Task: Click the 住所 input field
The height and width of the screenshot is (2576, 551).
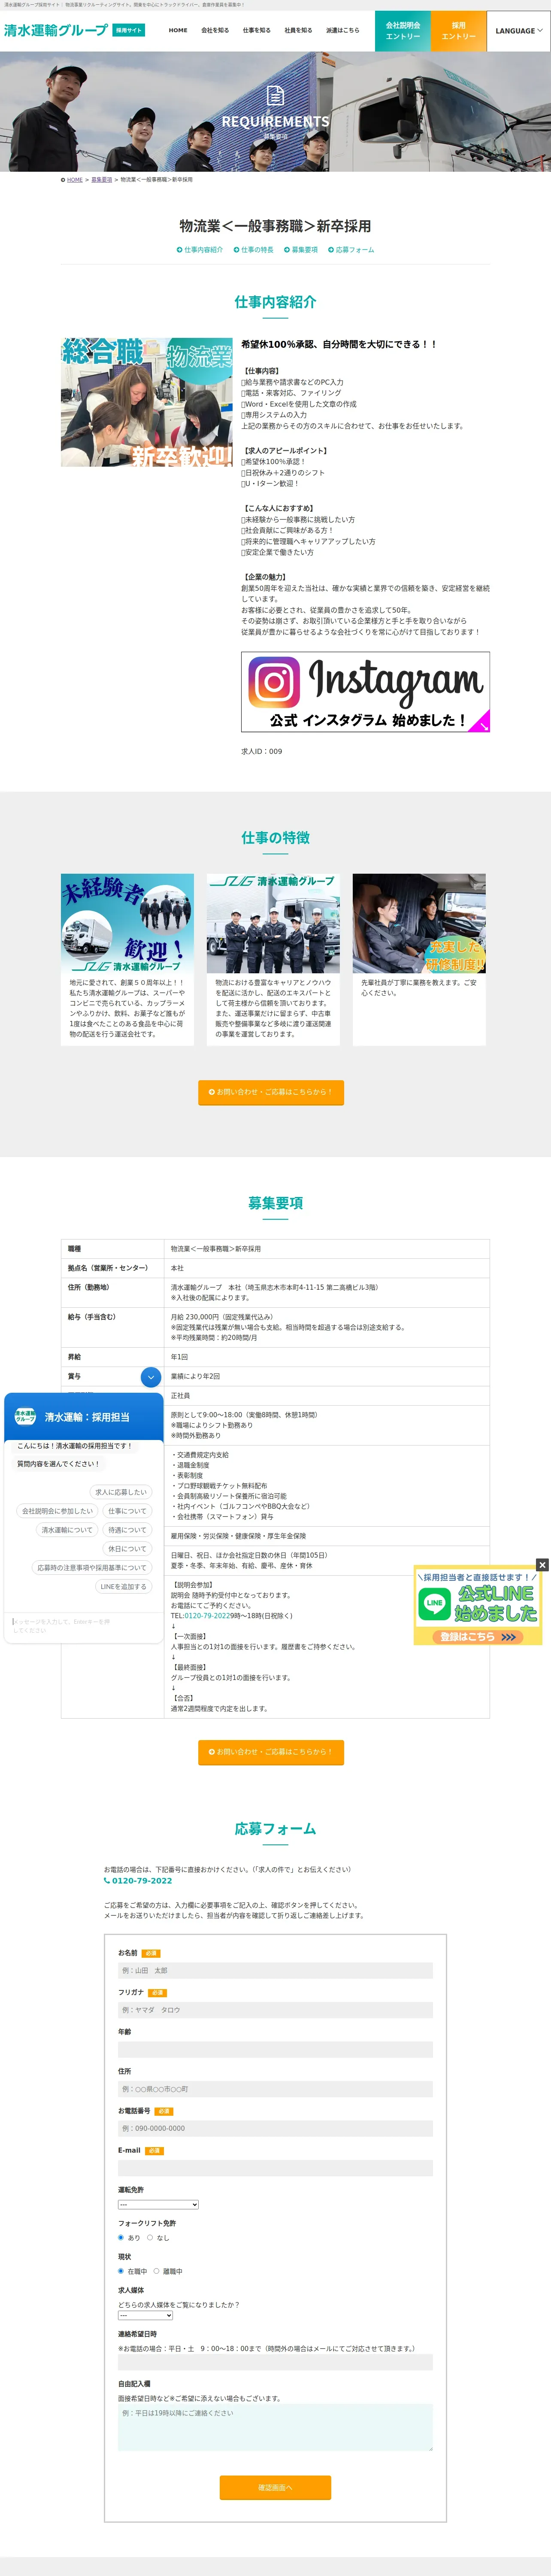Action: (275, 2090)
